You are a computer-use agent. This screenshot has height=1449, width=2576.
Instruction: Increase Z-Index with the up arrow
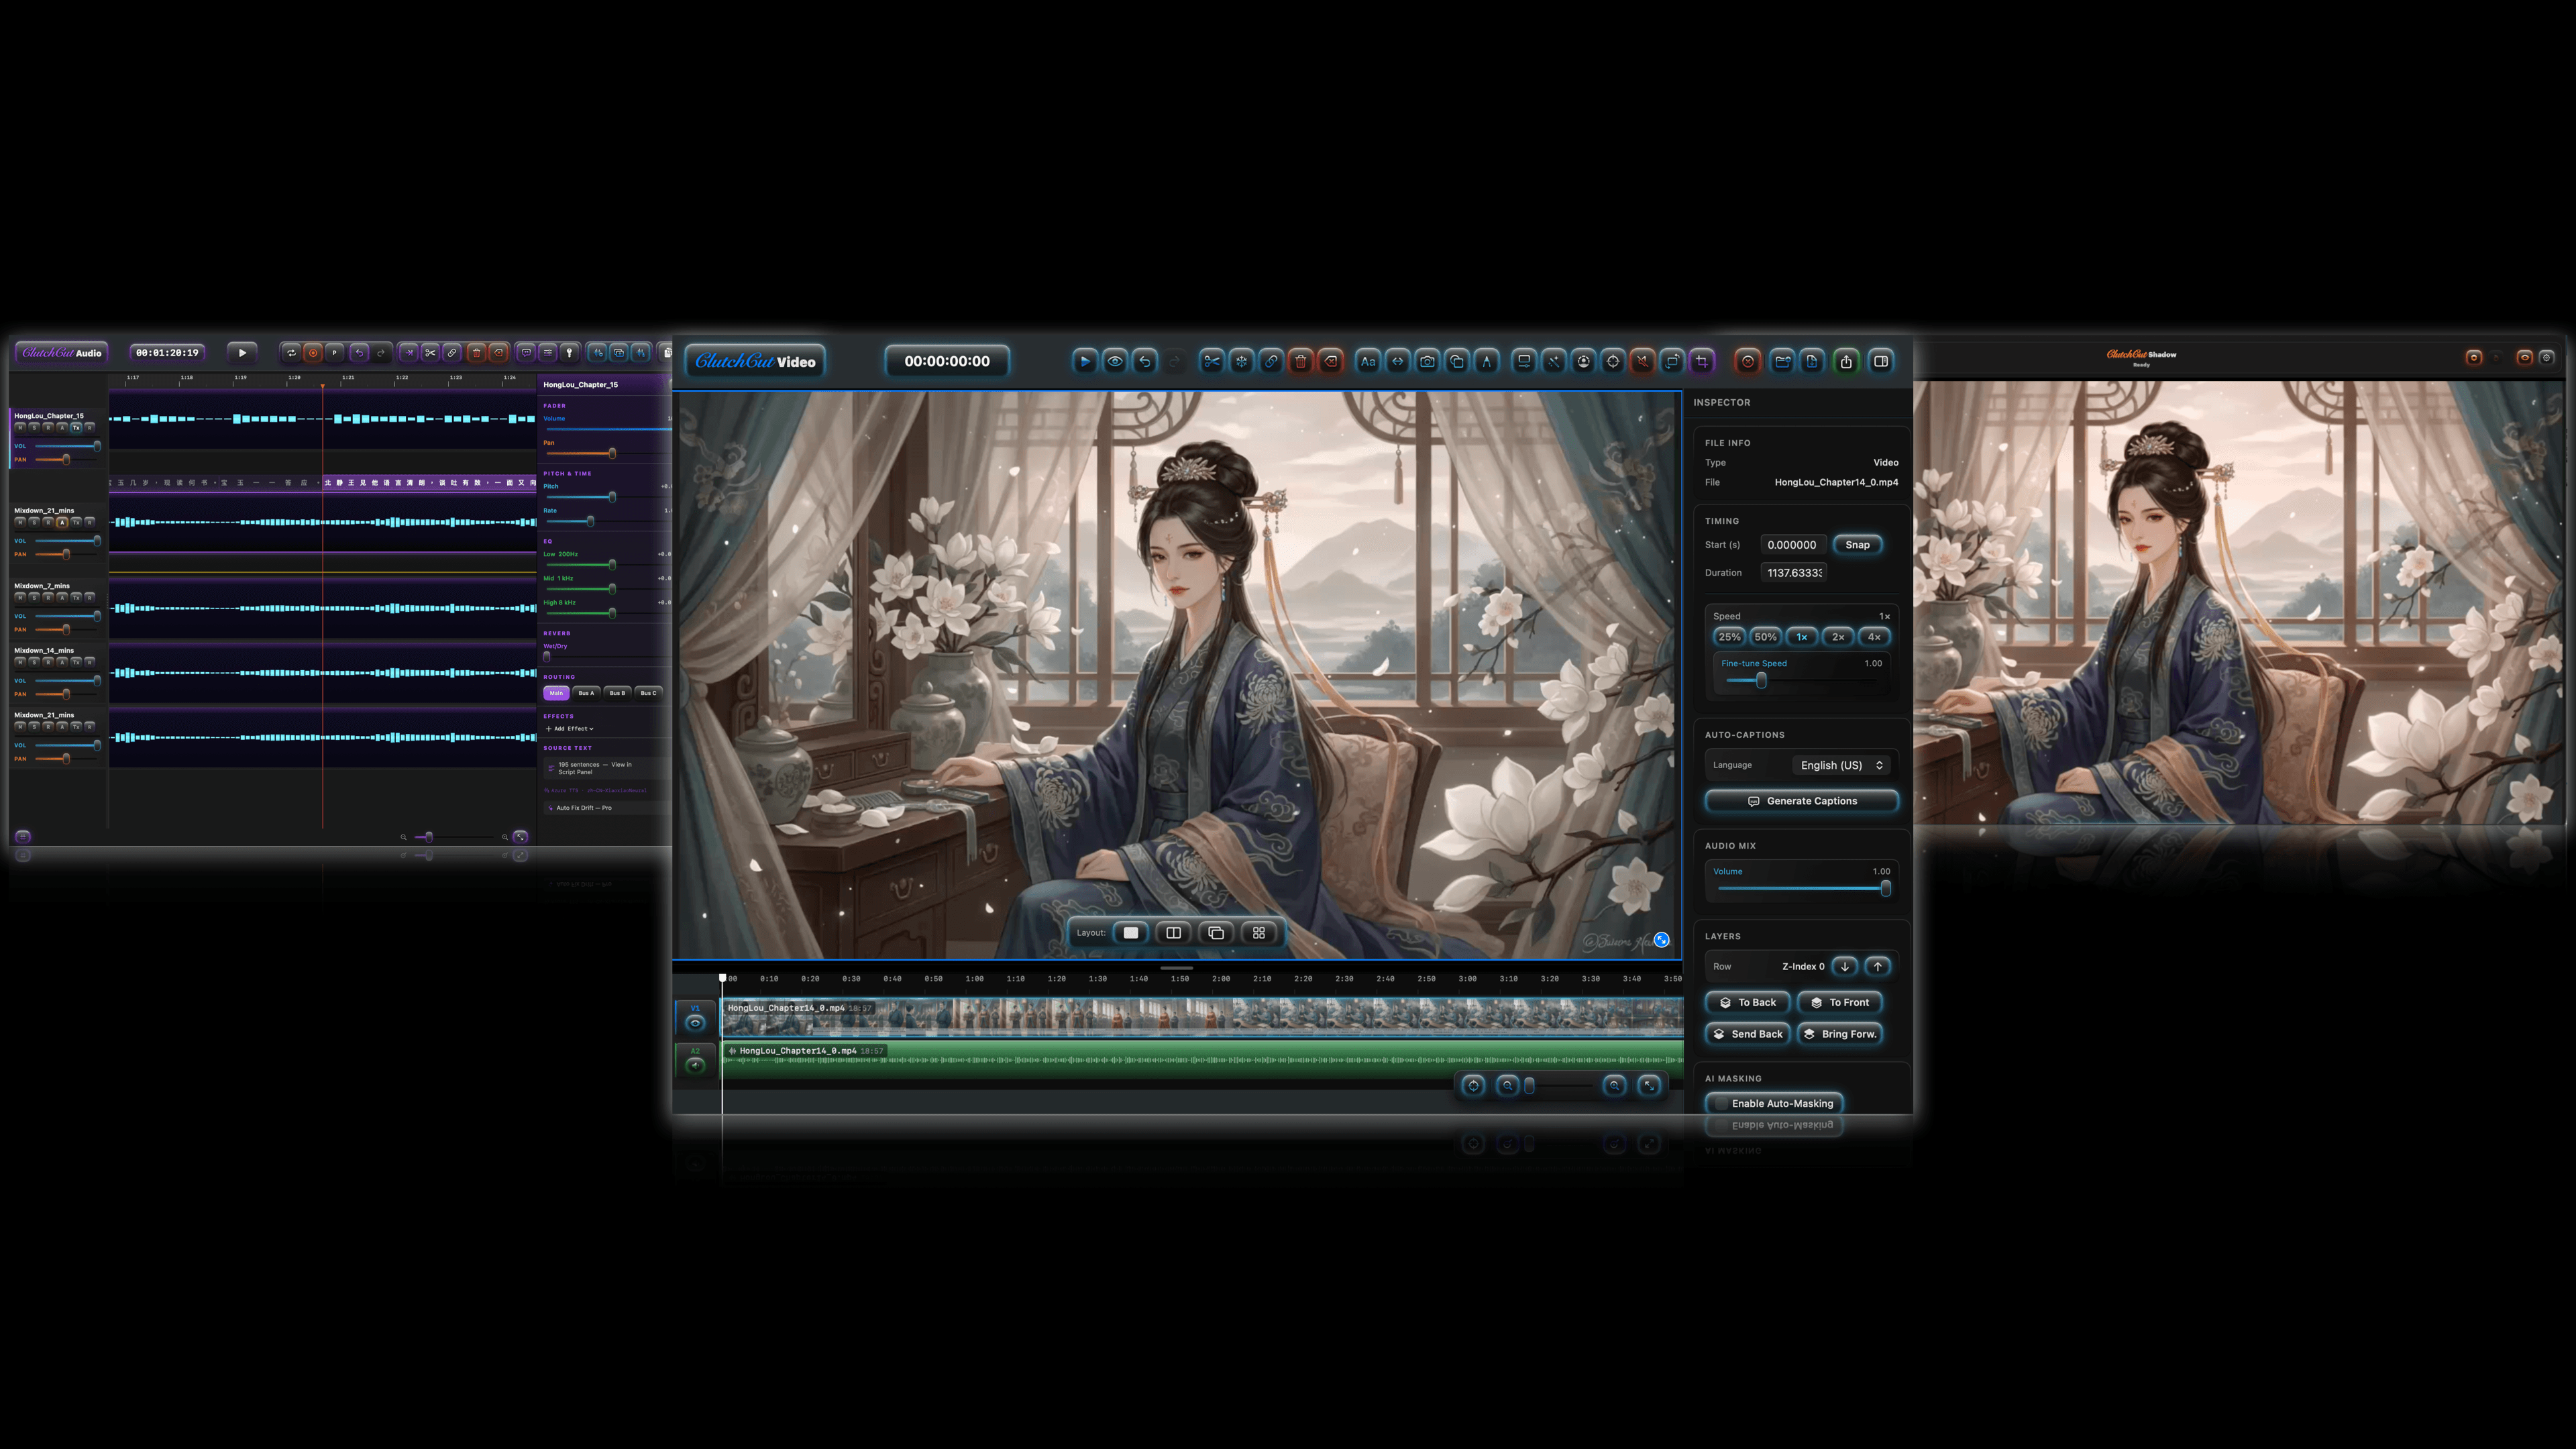[1877, 966]
